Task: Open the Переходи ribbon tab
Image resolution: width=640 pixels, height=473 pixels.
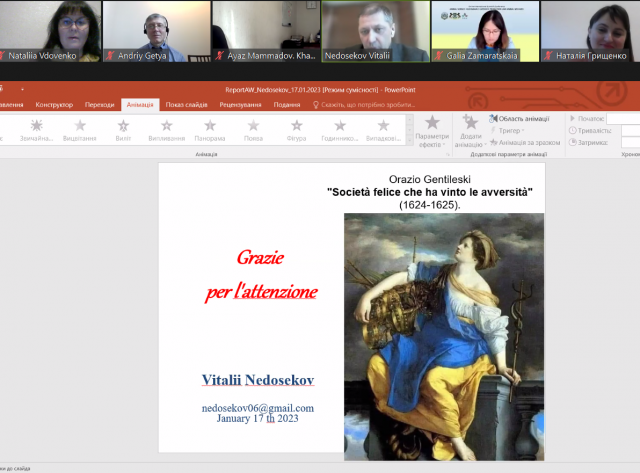Action: click(x=100, y=105)
